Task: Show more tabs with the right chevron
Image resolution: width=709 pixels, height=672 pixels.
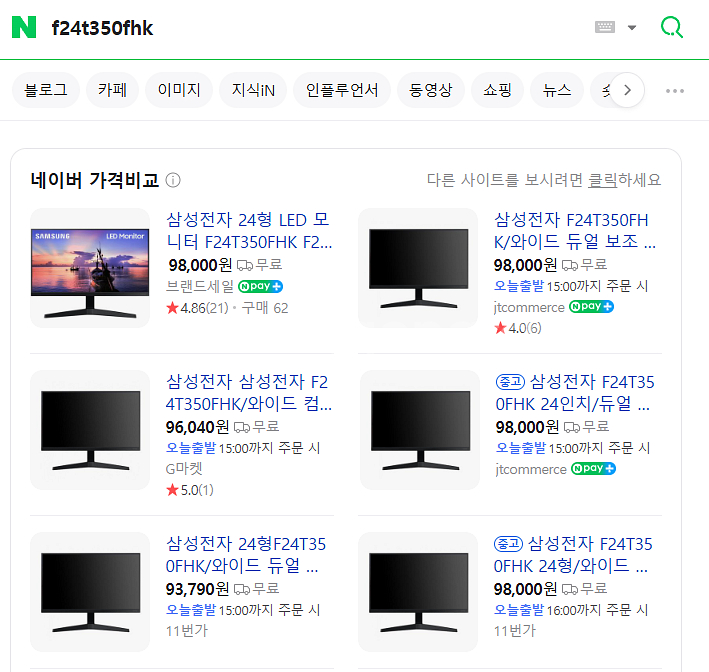Action: (627, 90)
